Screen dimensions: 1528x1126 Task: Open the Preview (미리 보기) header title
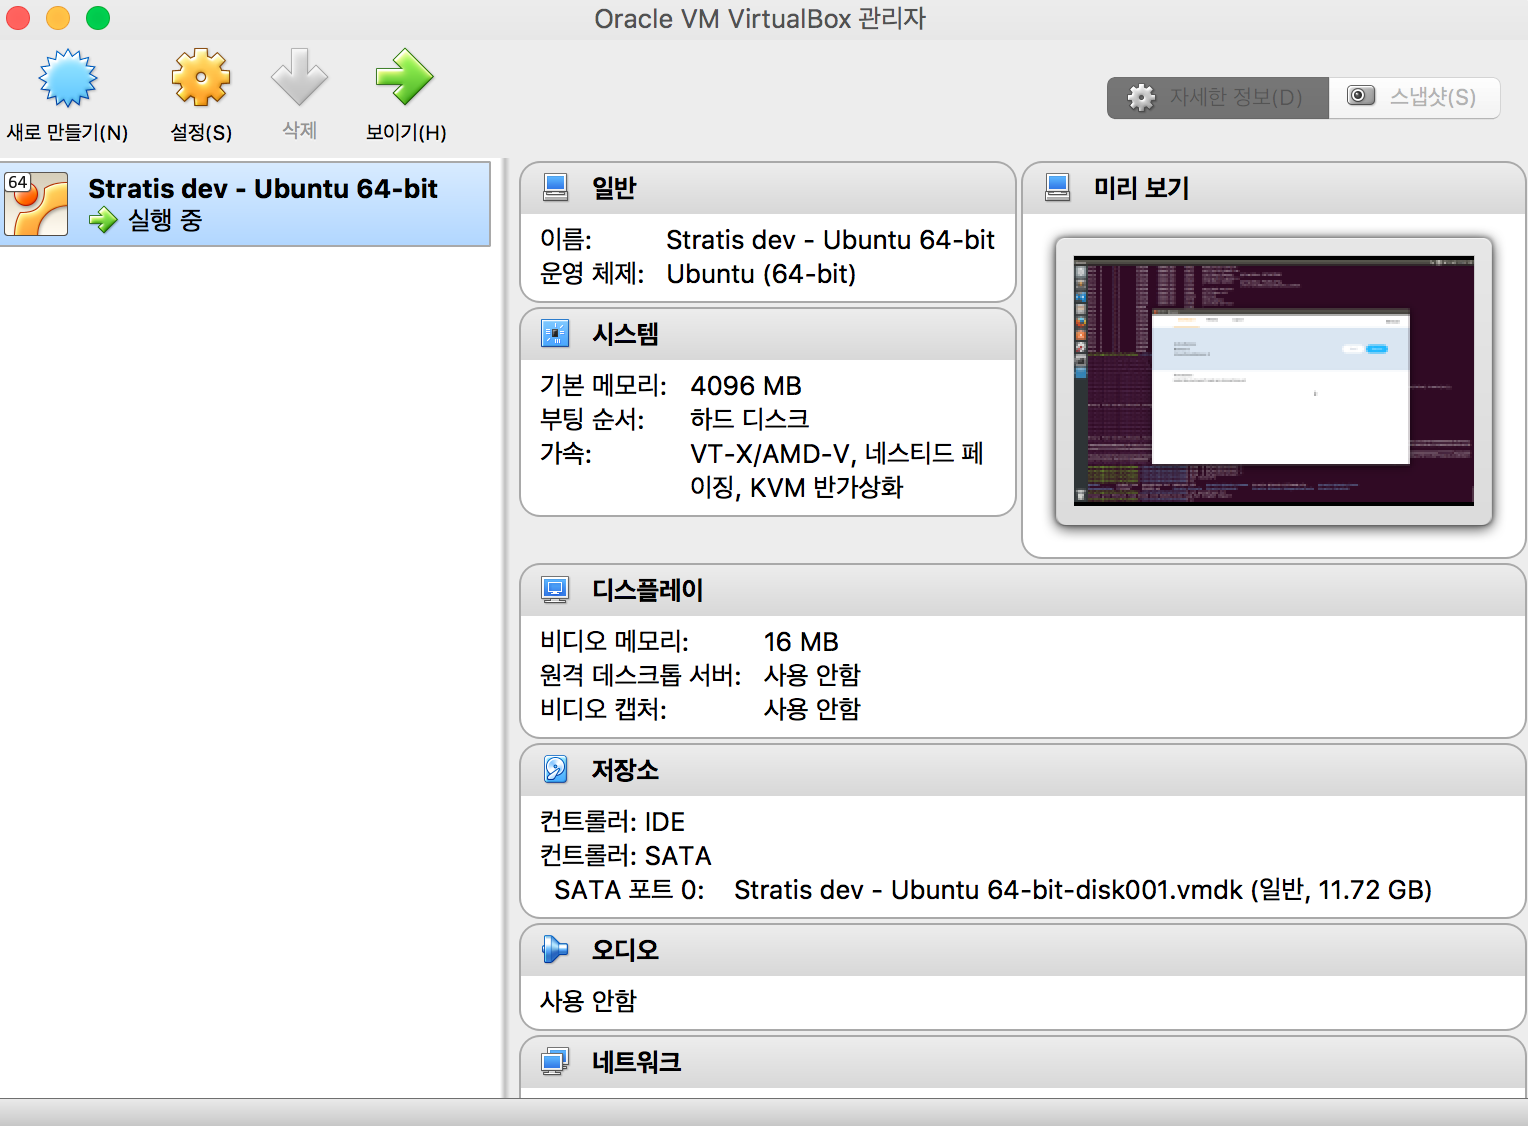click(x=1141, y=188)
